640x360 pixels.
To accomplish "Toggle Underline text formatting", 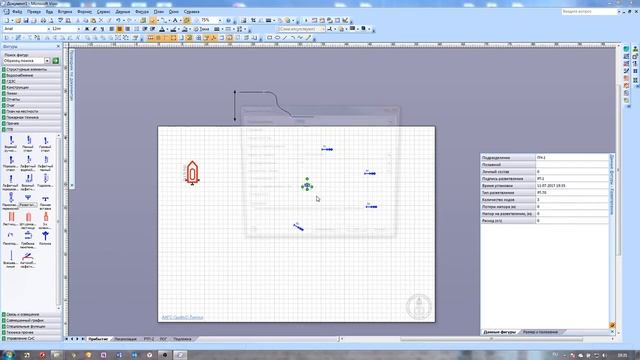I will click(102, 29).
